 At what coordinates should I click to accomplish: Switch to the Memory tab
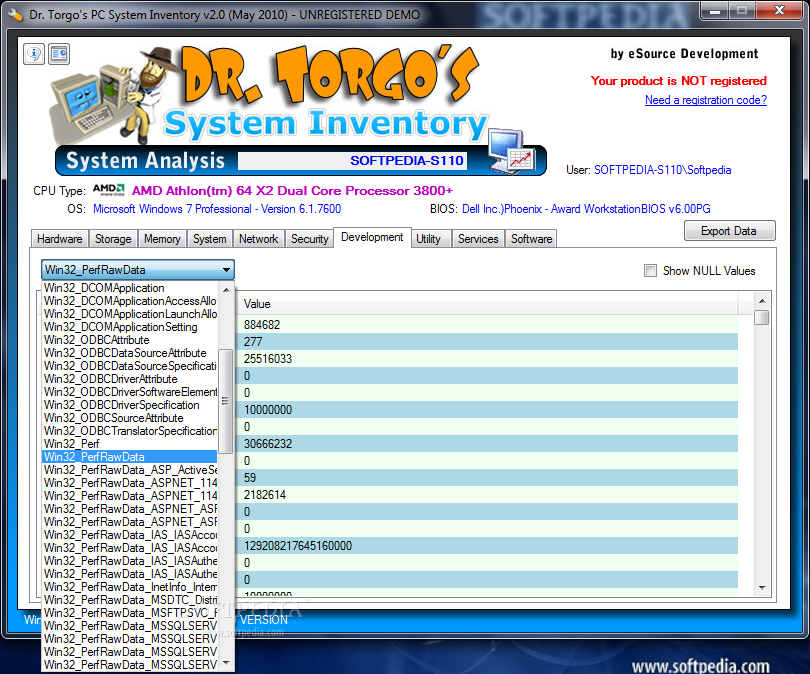[162, 239]
